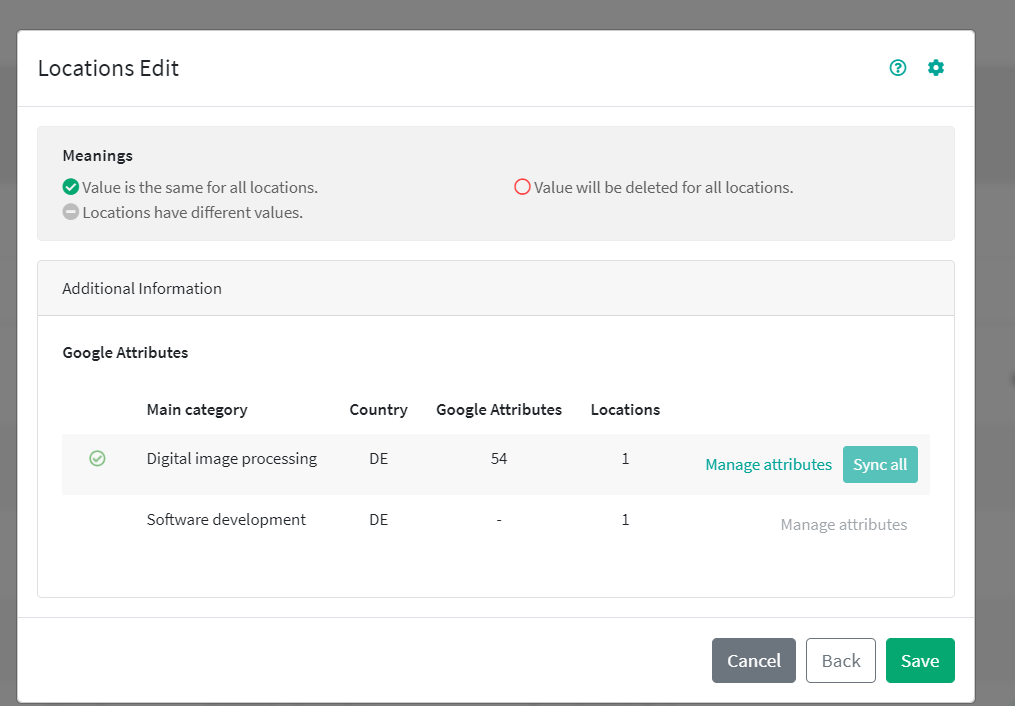Click the Main category column header
Image resolution: width=1015 pixels, height=706 pixels.
coord(197,409)
